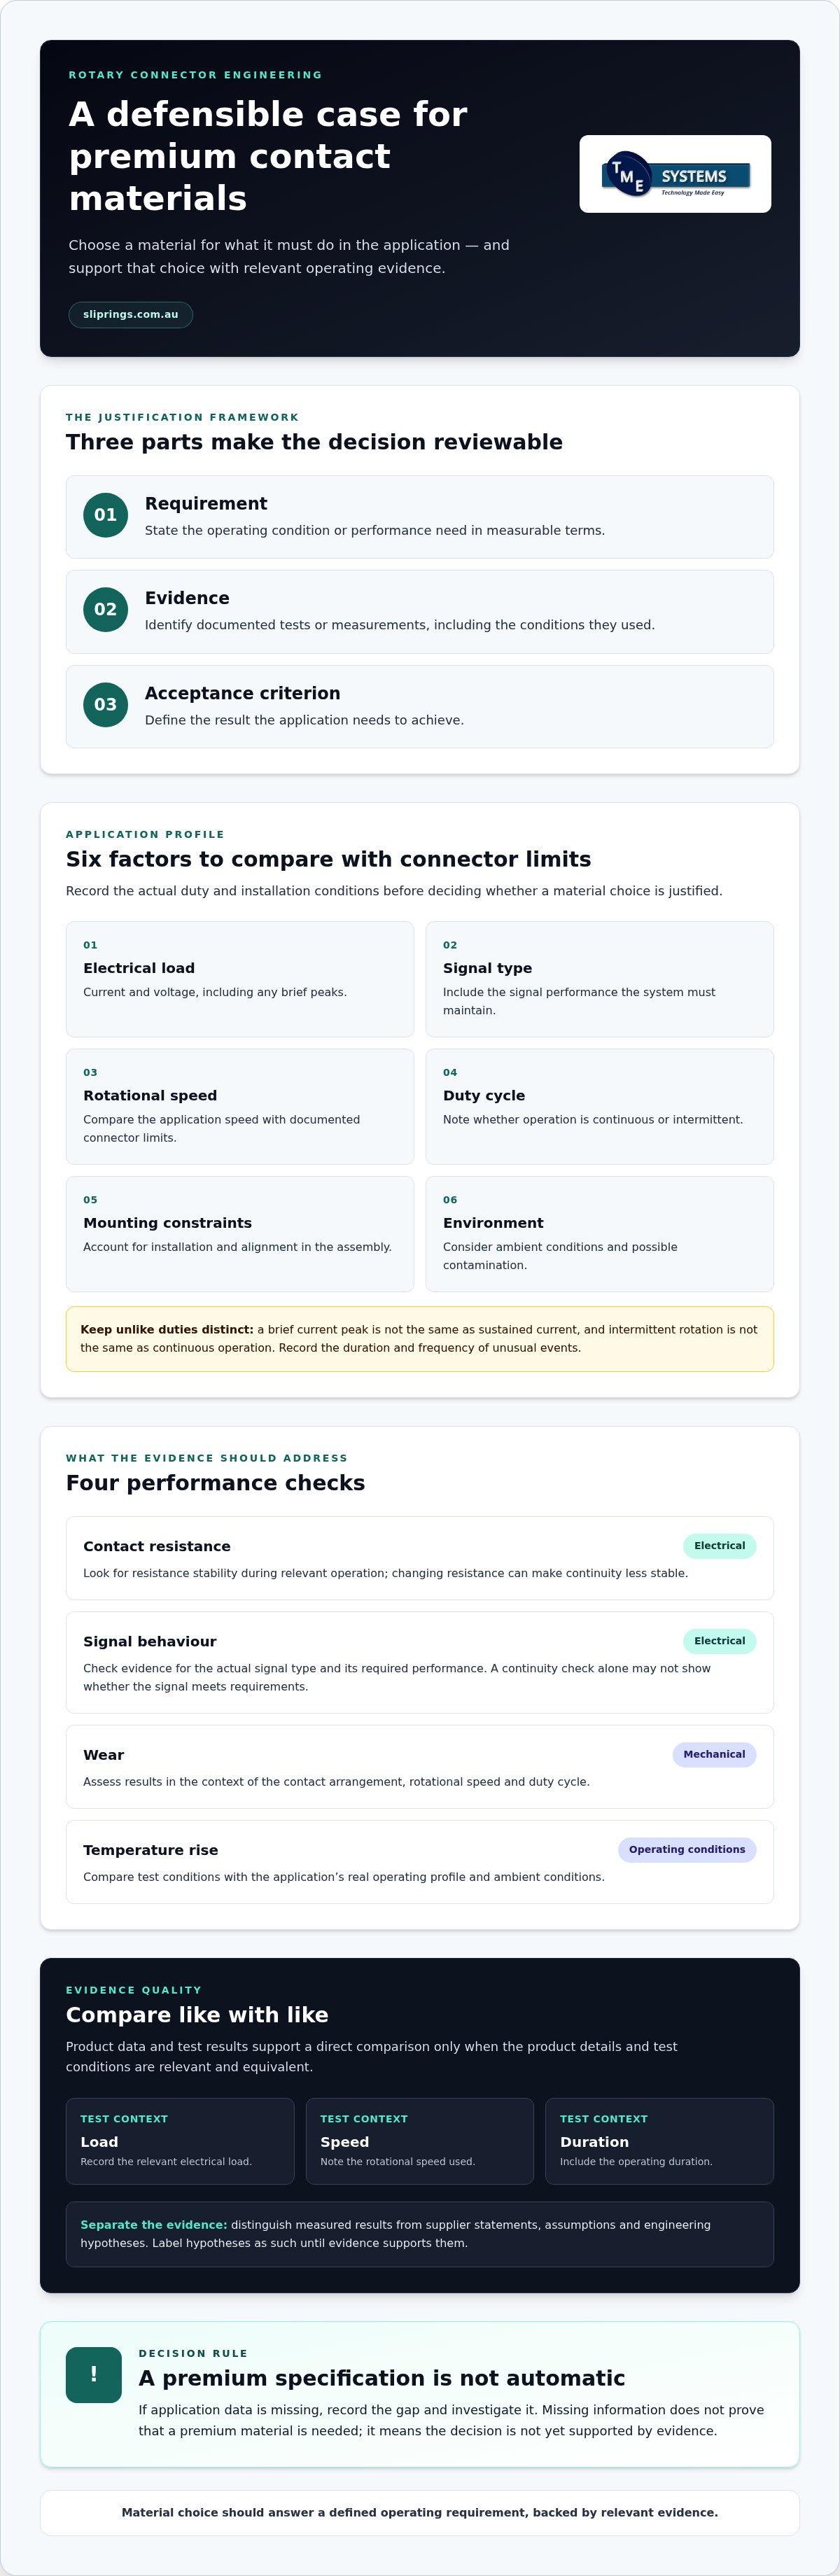Image resolution: width=840 pixels, height=2576 pixels.
Task: Select the Rotational speed factor card
Action: tap(240, 1106)
